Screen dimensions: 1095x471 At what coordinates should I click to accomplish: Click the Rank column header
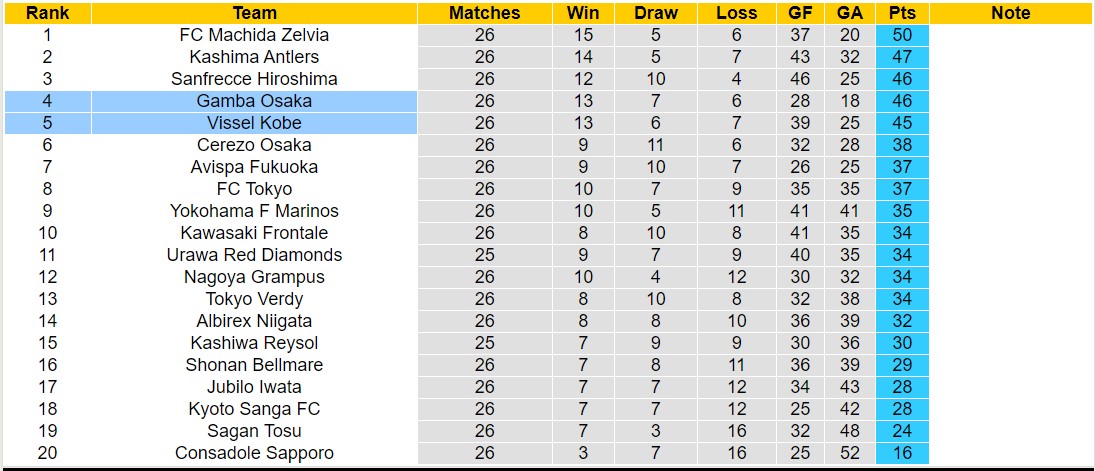pos(46,13)
